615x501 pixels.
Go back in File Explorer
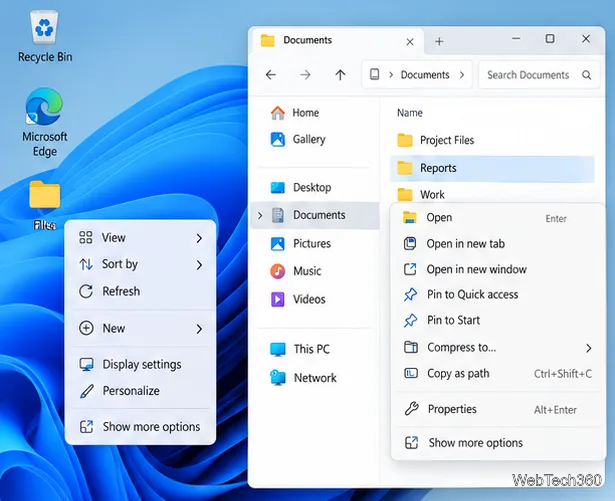271,75
